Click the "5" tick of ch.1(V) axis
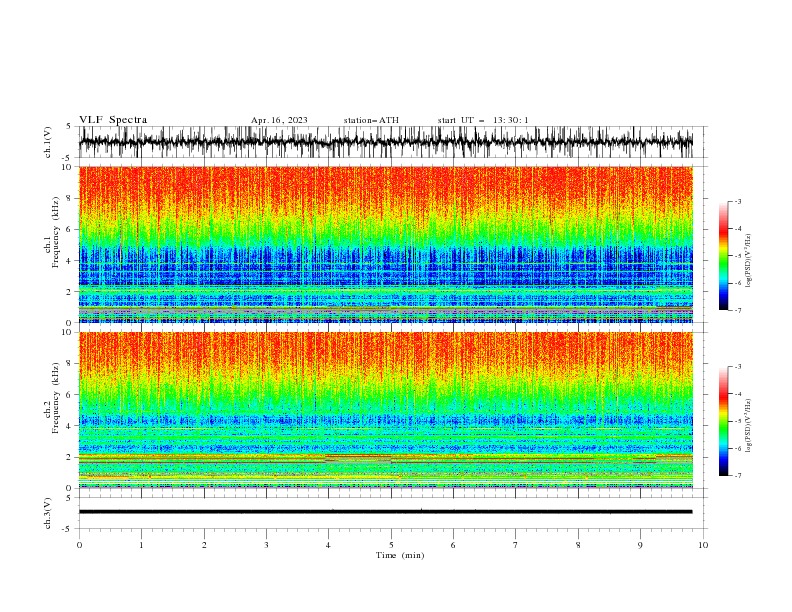Viewport: 792px width, 612px height. 69,127
